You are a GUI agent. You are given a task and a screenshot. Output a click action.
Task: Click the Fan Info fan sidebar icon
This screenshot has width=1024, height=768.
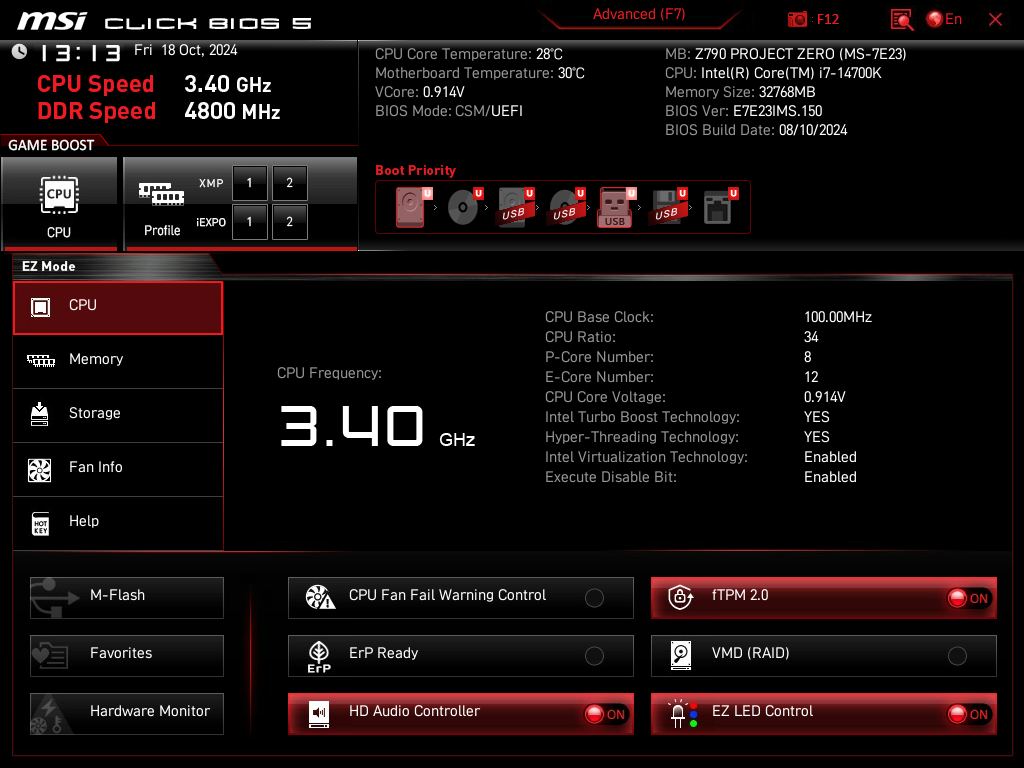coord(40,470)
